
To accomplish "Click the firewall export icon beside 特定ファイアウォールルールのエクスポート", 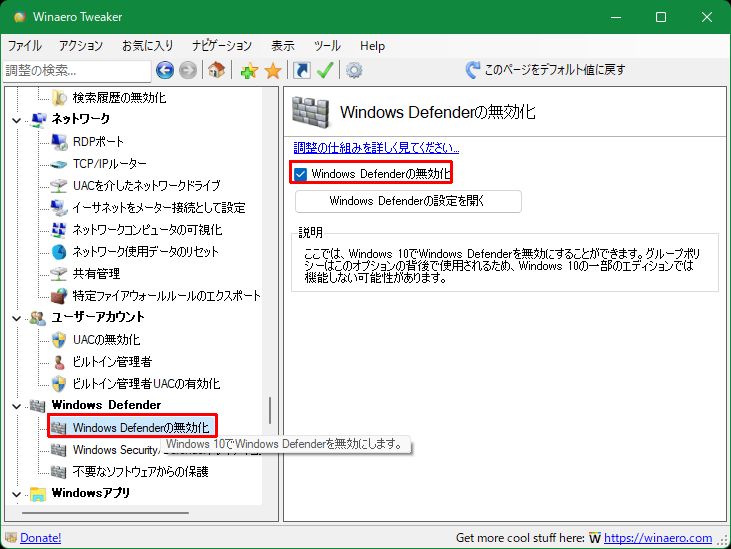I will [x=59, y=296].
